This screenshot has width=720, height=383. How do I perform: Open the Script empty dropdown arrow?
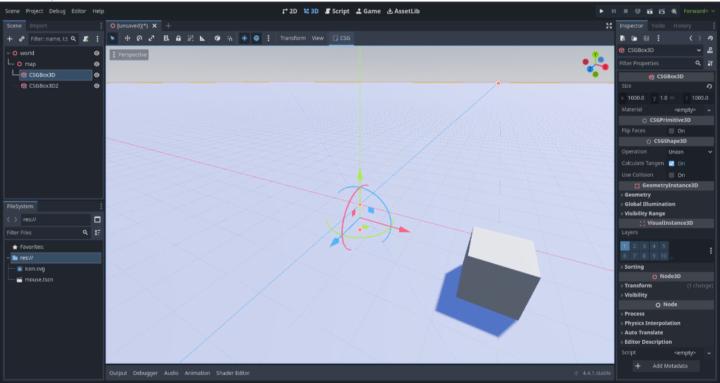[x=709, y=353]
